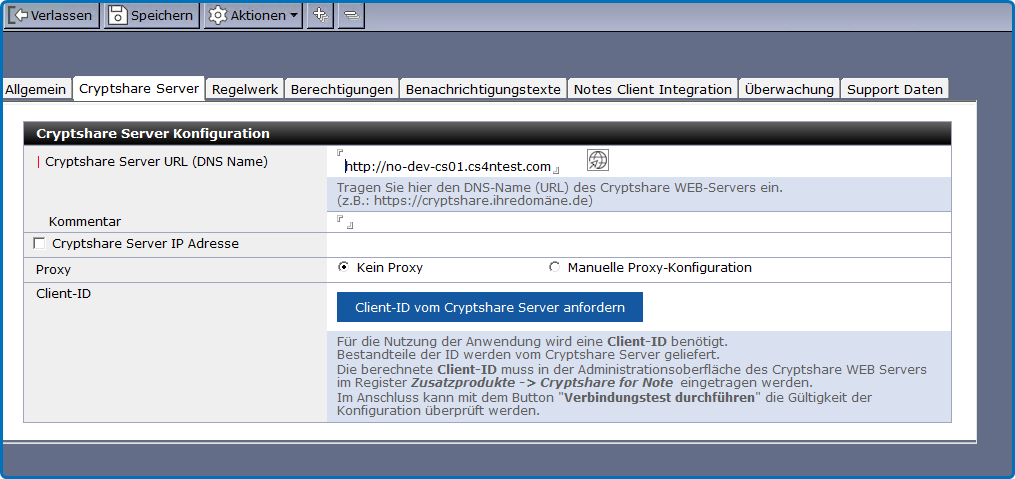Click into the Cryptshare Server URL field
This screenshot has width=1015, height=479.
448,166
